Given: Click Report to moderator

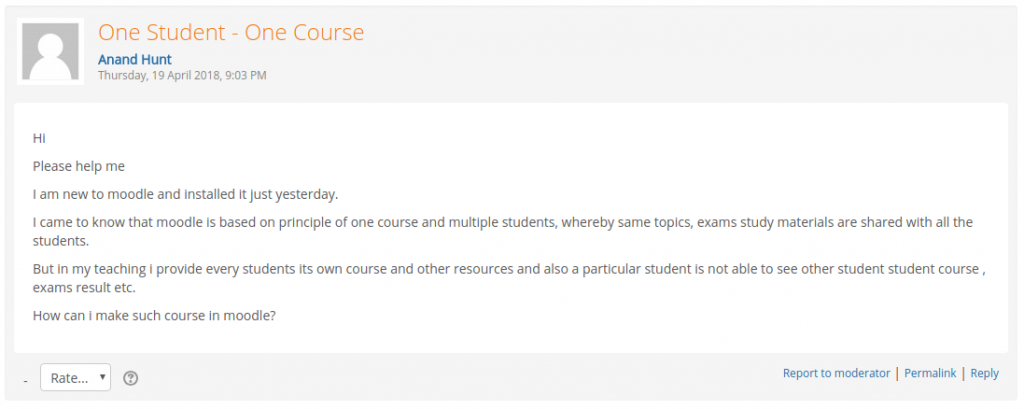Looking at the screenshot, I should pos(837,373).
